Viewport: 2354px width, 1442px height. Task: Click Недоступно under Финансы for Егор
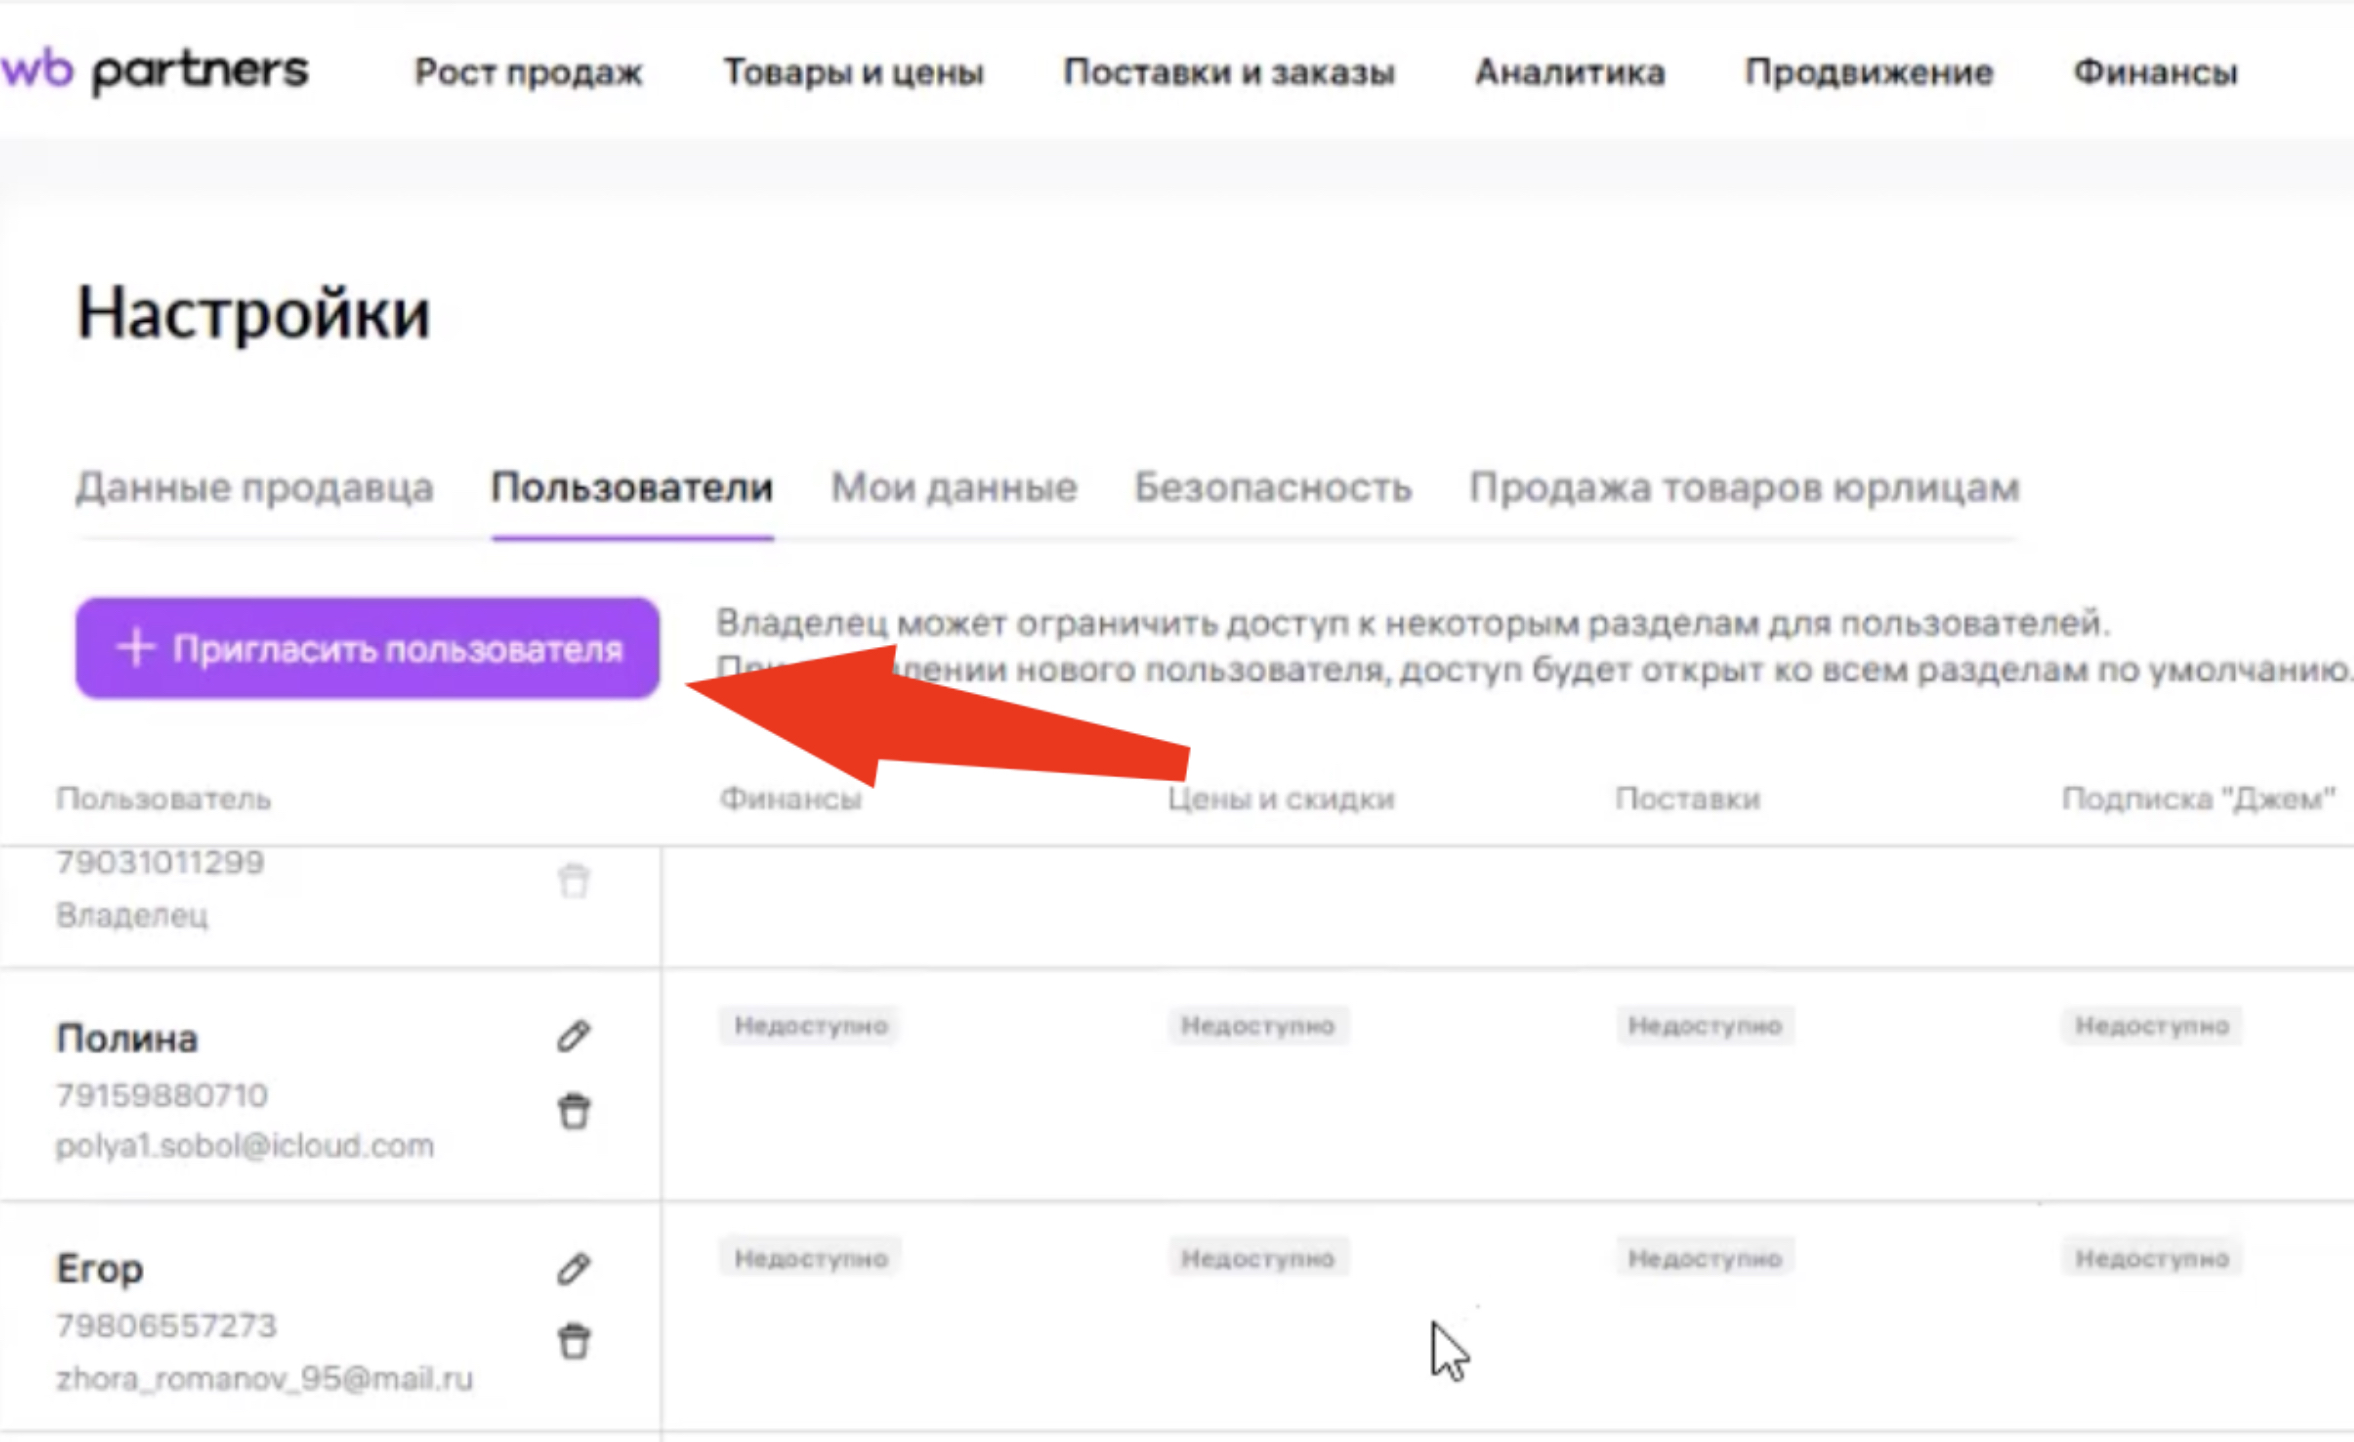click(810, 1258)
